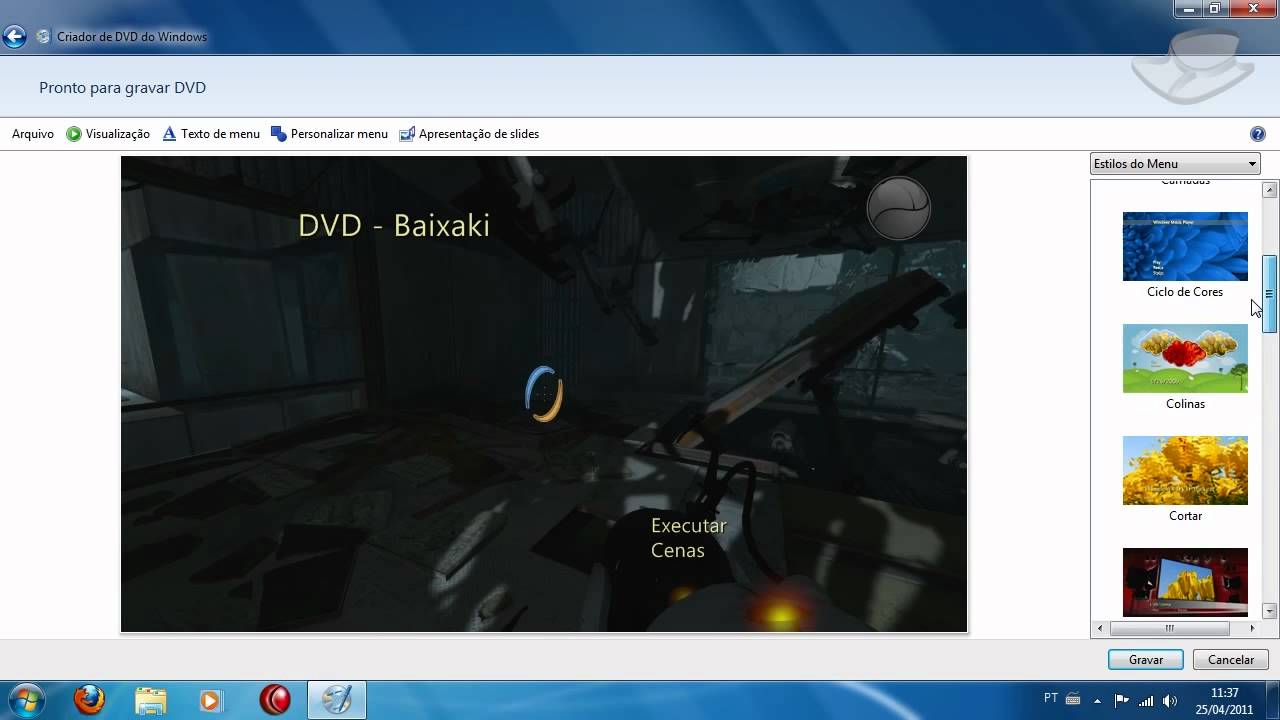Click the Gravar button

pyautogui.click(x=1146, y=660)
